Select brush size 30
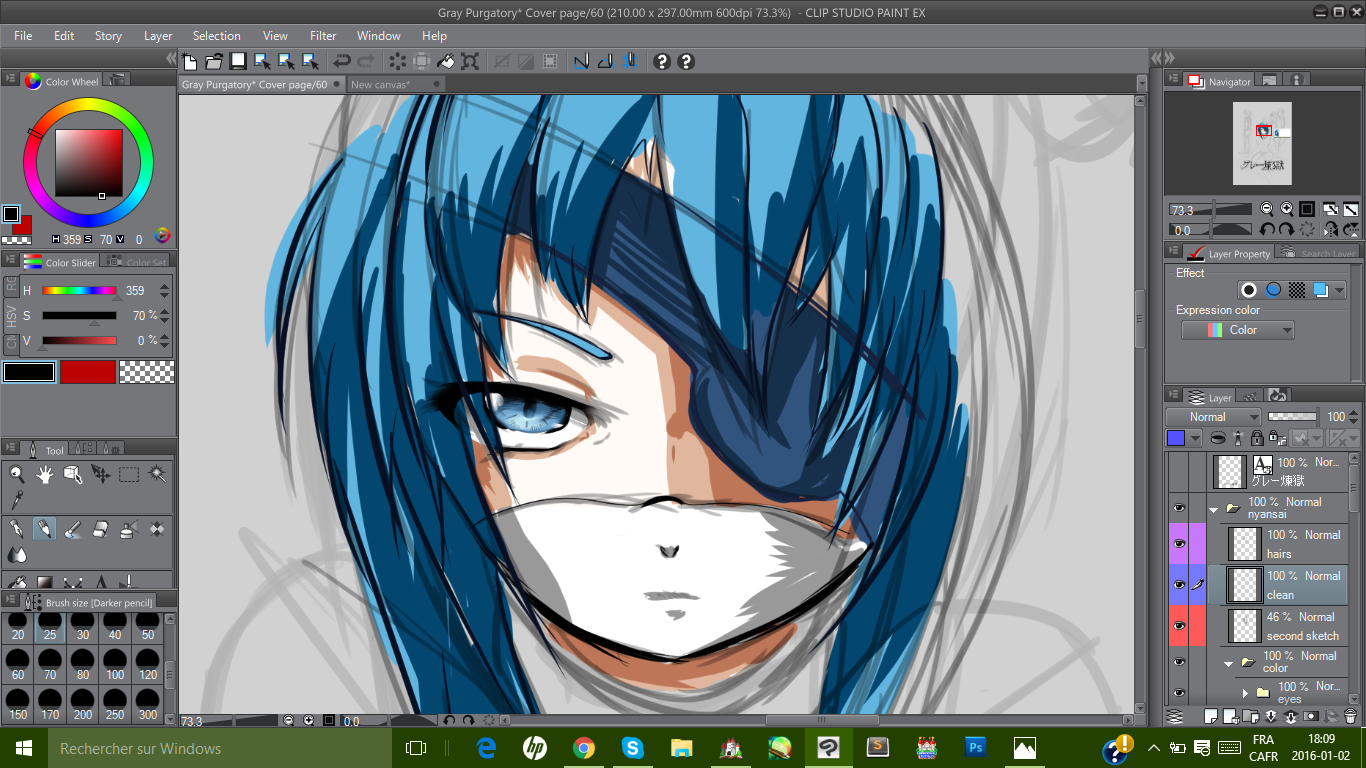The image size is (1366, 768). coord(83,627)
